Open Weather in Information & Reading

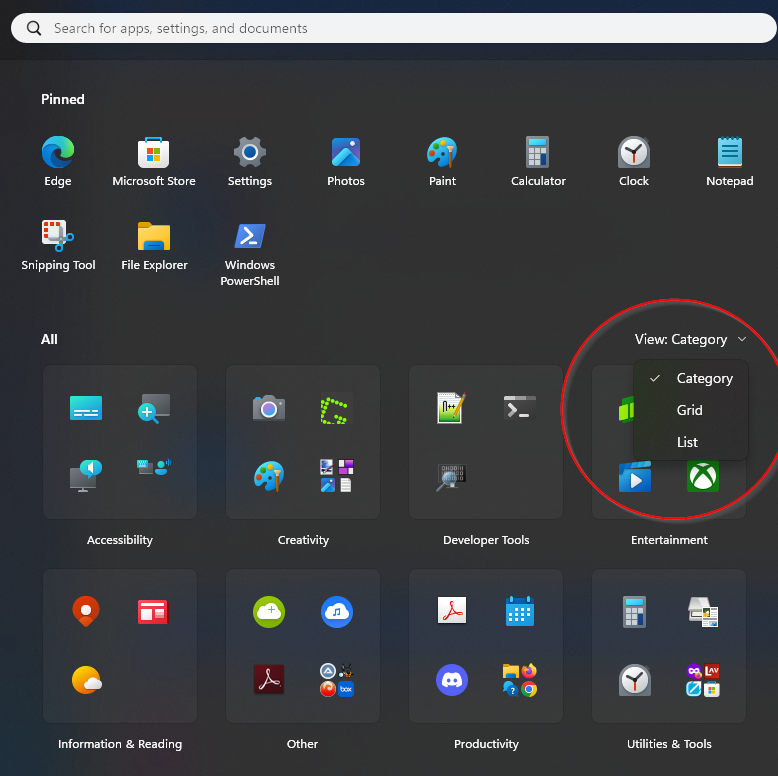[x=87, y=680]
